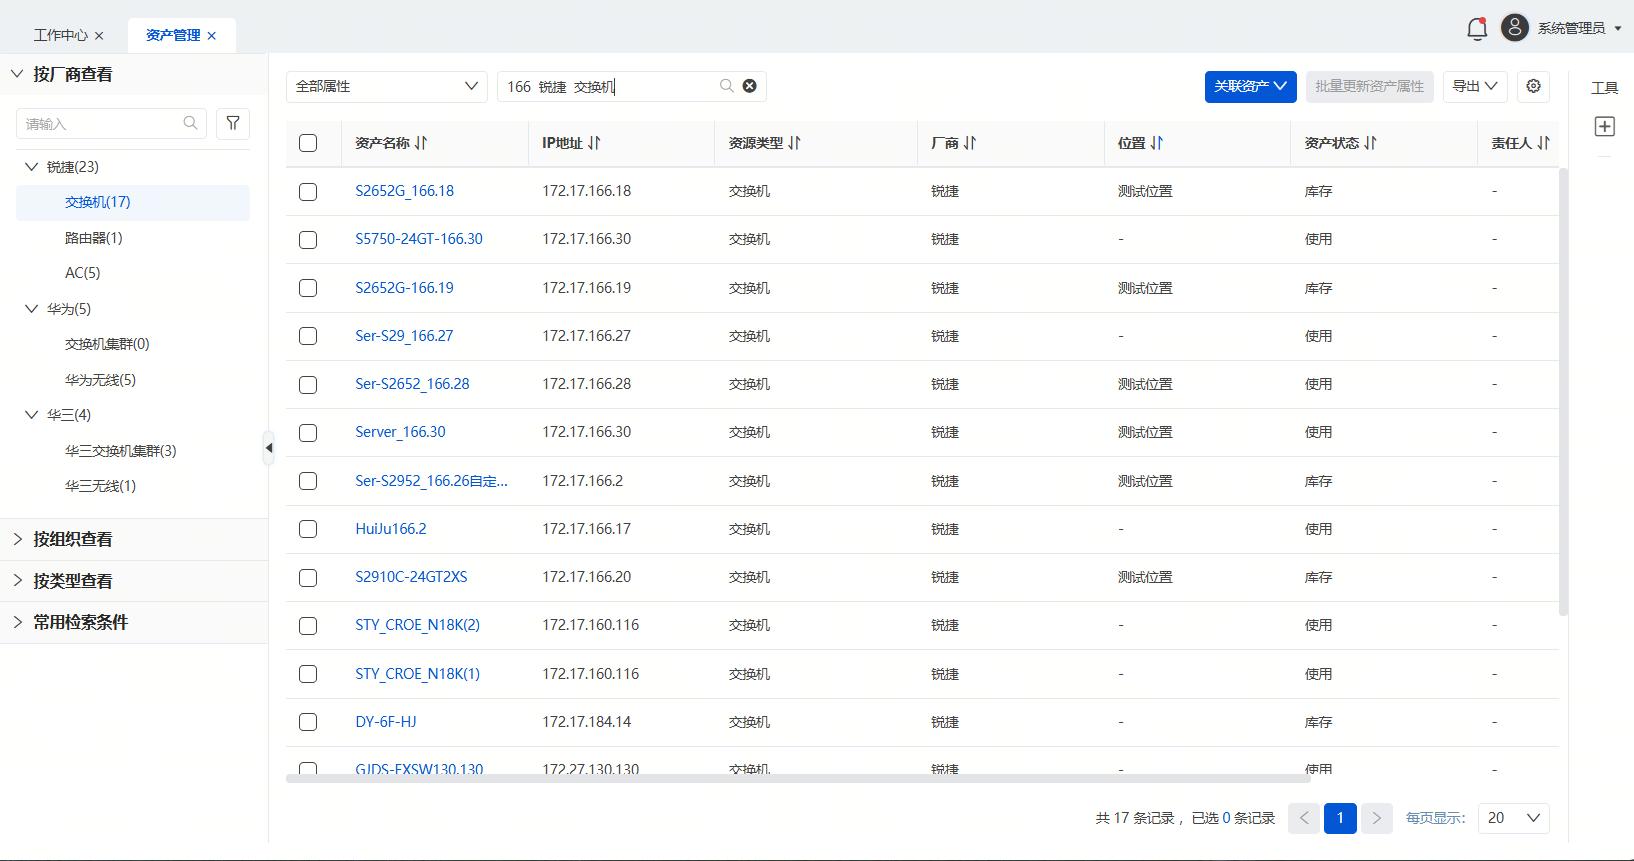The height and width of the screenshot is (861, 1634).
Task: Click the 批量更新资产属性 button
Action: click(x=1370, y=86)
